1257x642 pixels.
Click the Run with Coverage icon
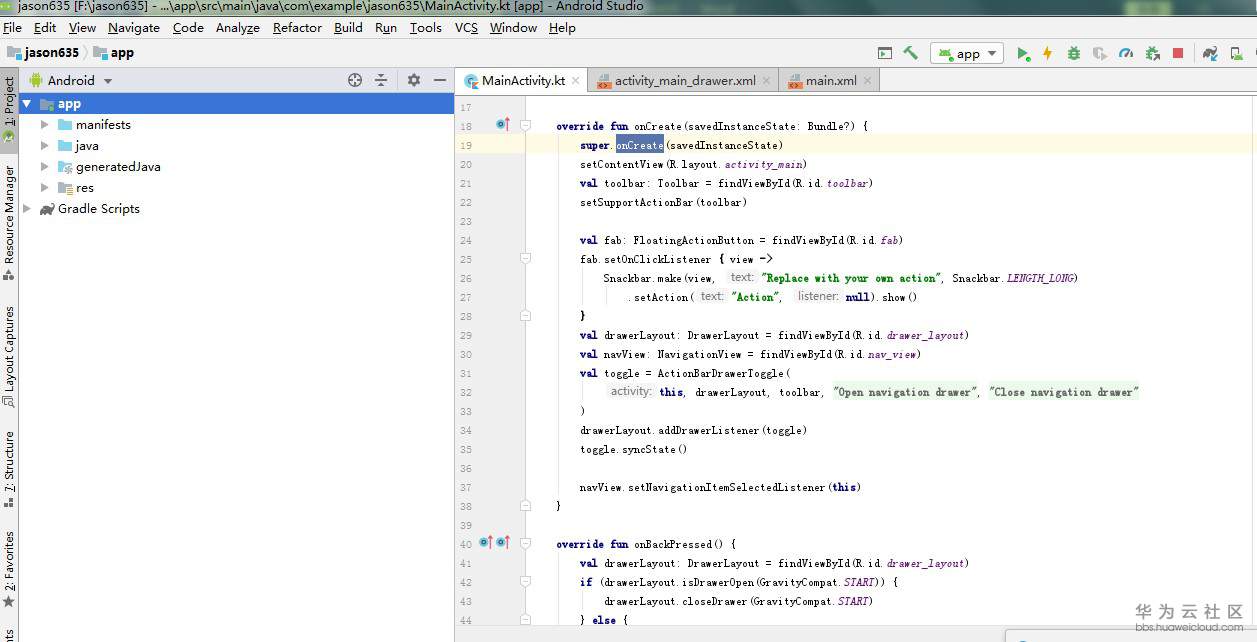pyautogui.click(x=1100, y=53)
